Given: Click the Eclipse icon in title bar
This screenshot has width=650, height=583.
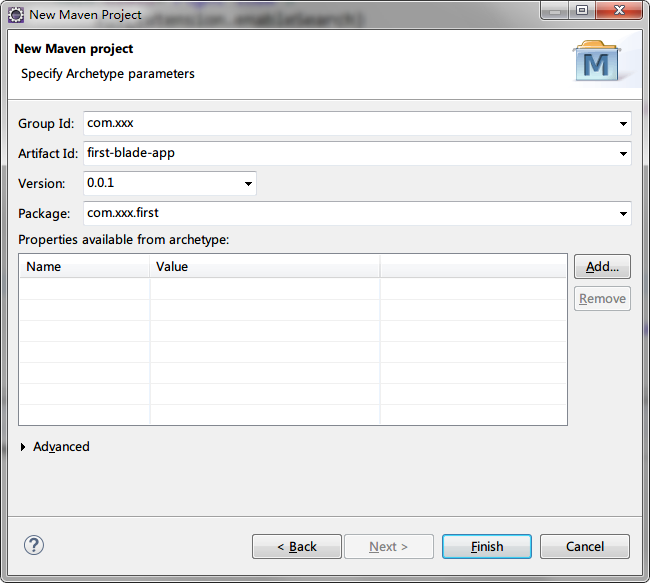Looking at the screenshot, I should click(x=16, y=15).
